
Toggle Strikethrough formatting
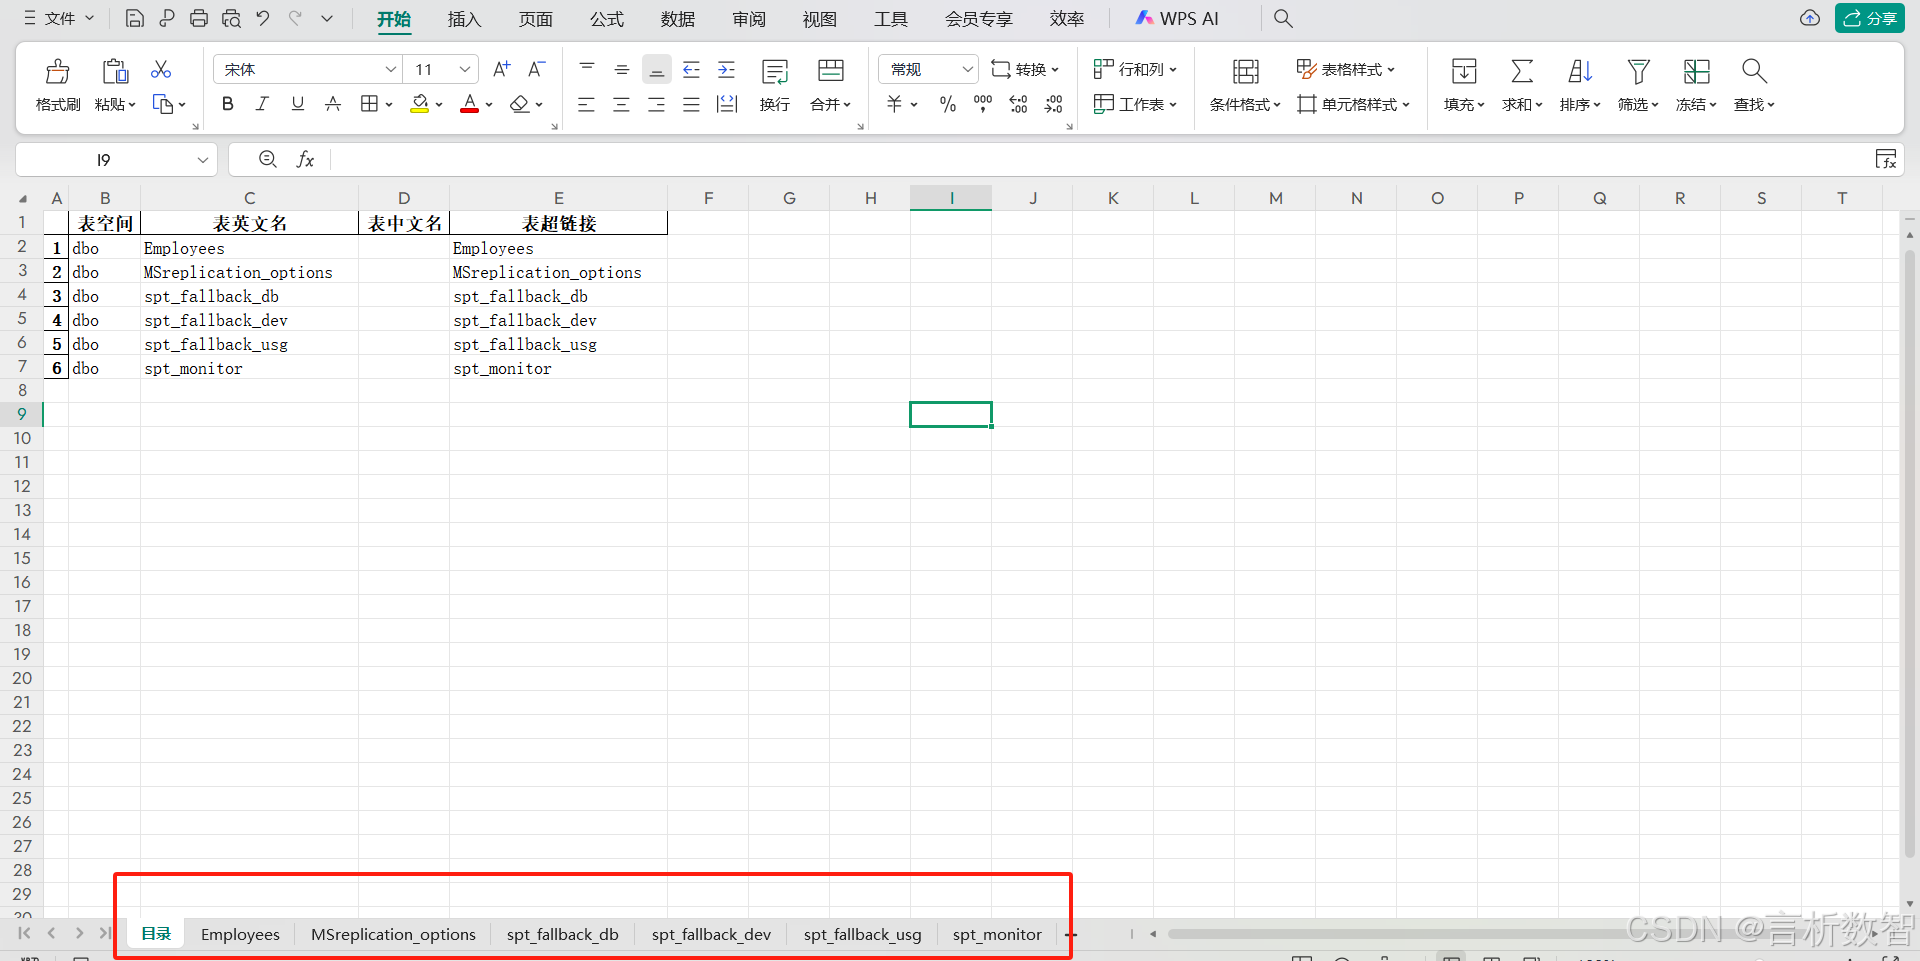point(333,104)
